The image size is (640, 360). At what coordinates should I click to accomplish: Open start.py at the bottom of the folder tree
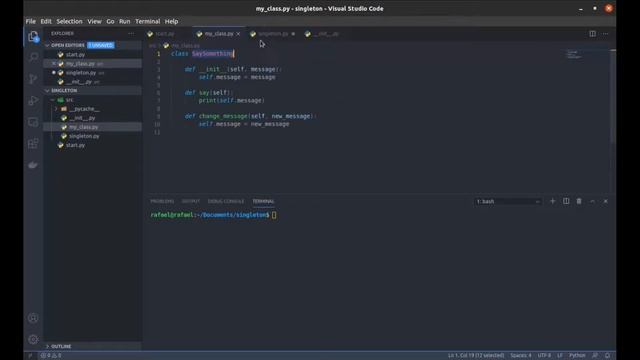(x=93, y=145)
